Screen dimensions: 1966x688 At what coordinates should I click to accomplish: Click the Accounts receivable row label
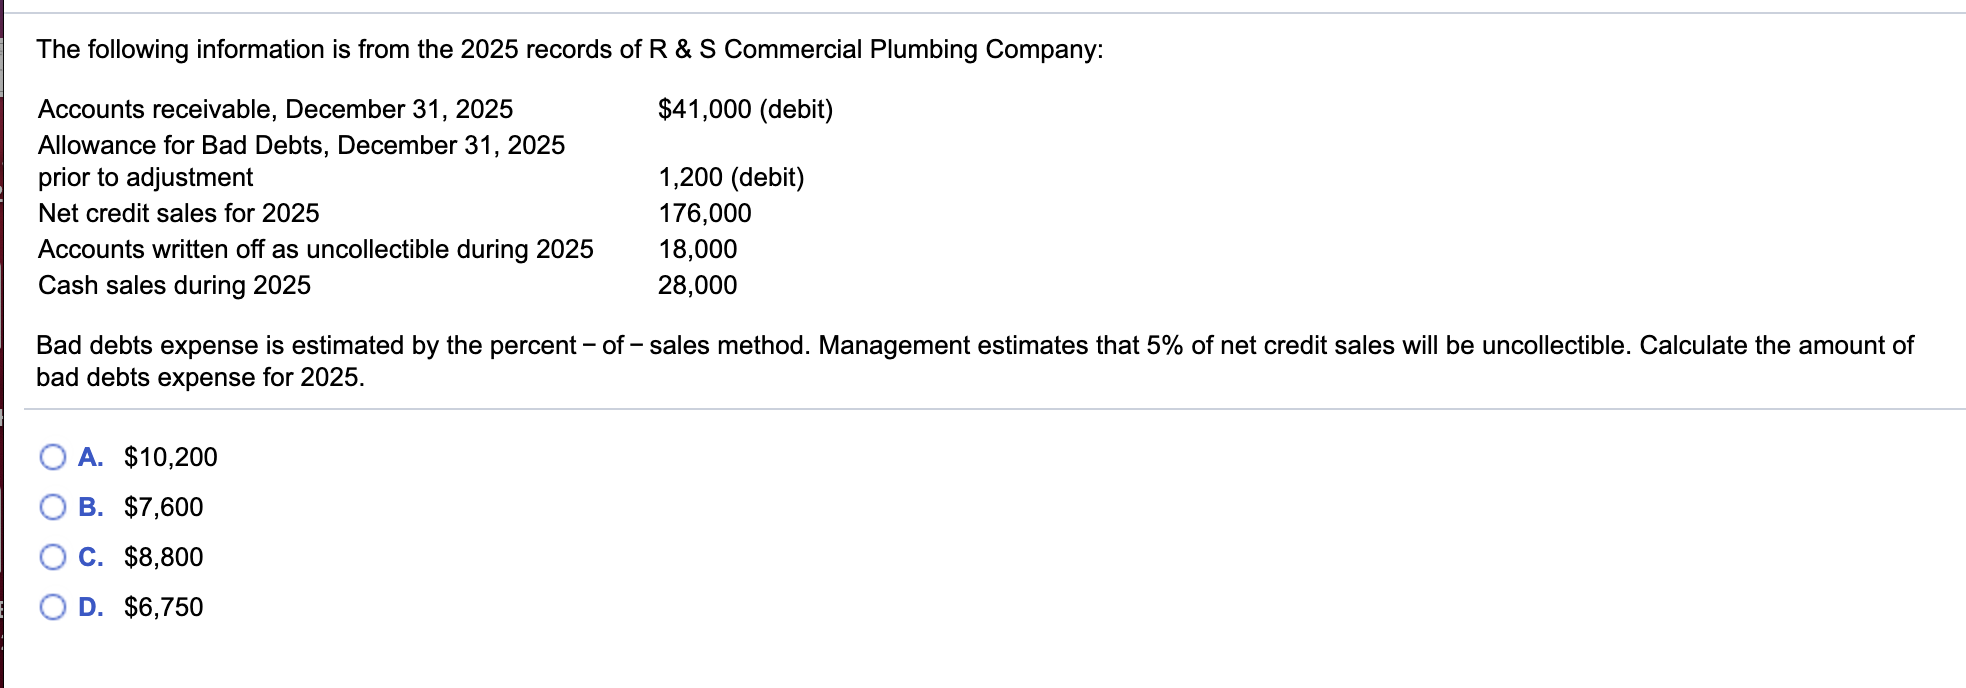(275, 109)
